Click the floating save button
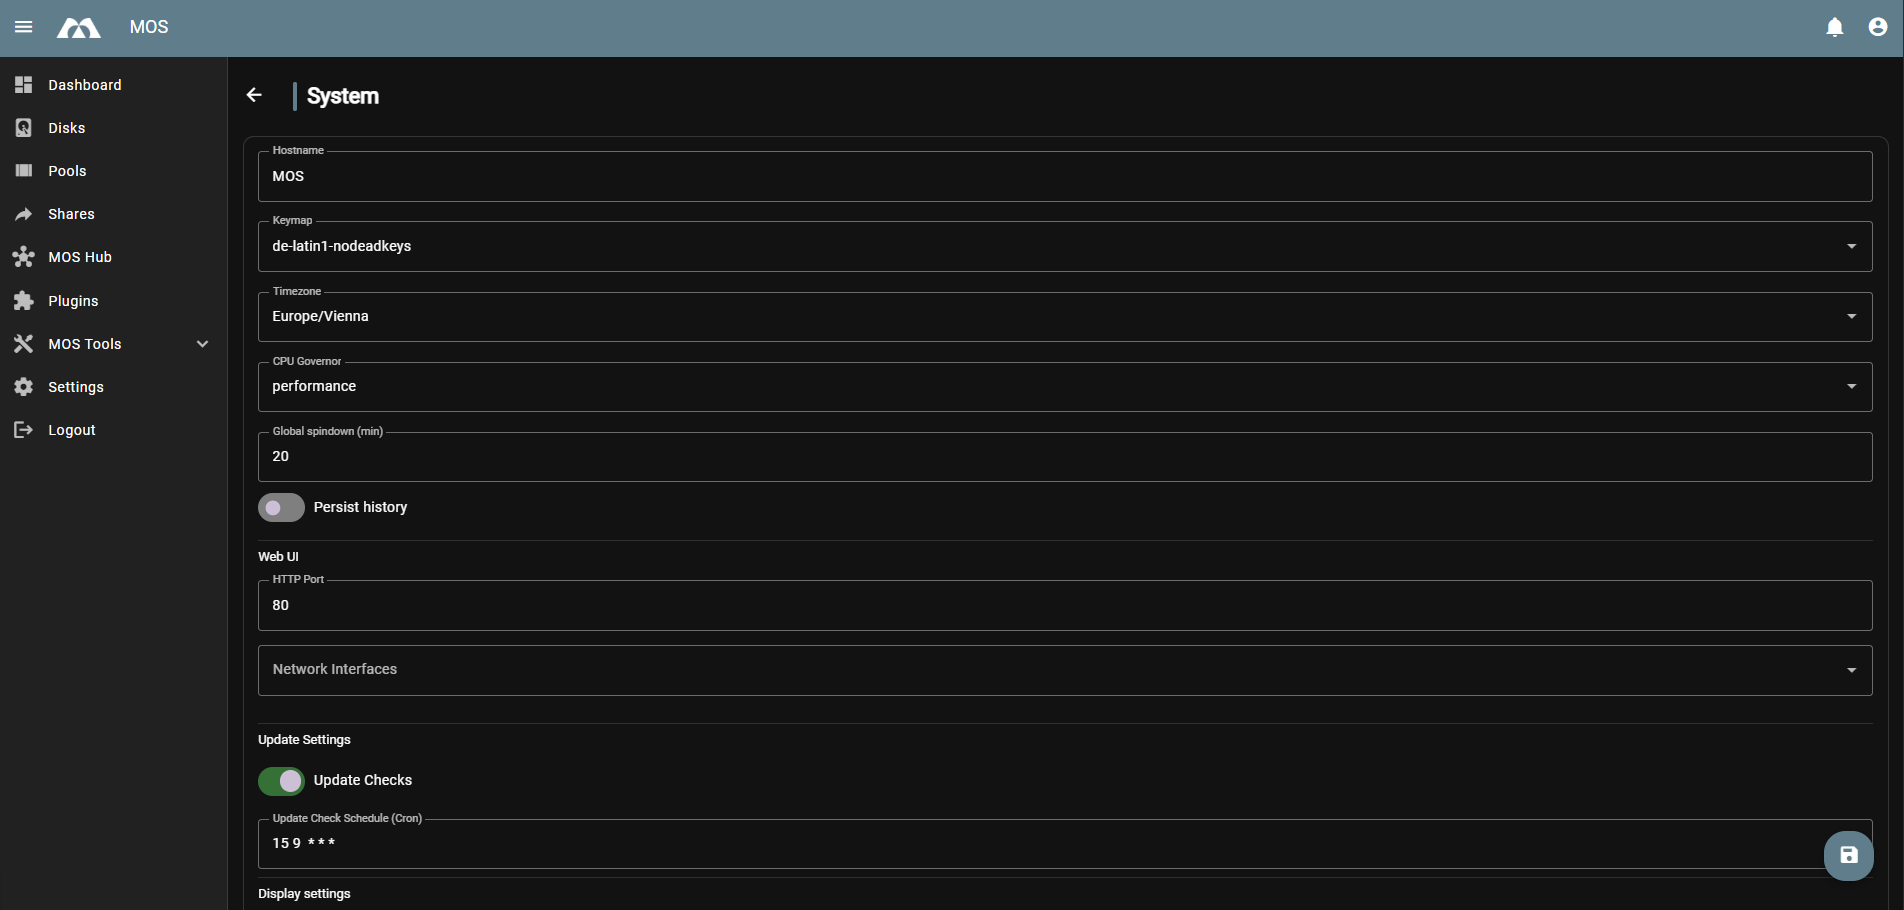This screenshot has width=1904, height=910. [x=1848, y=855]
